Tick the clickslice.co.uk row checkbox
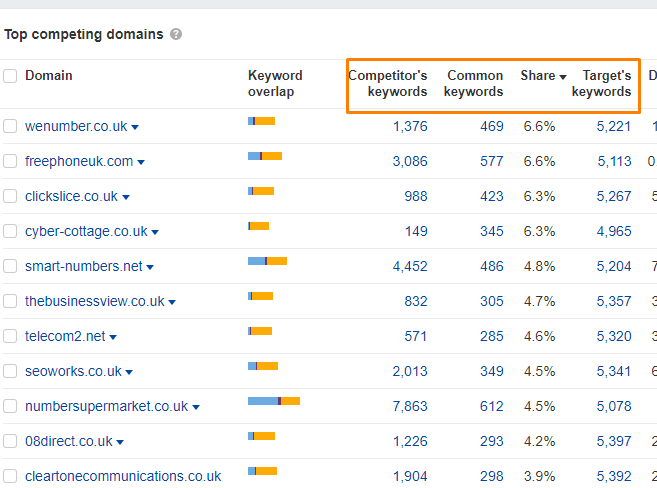 pos(10,196)
